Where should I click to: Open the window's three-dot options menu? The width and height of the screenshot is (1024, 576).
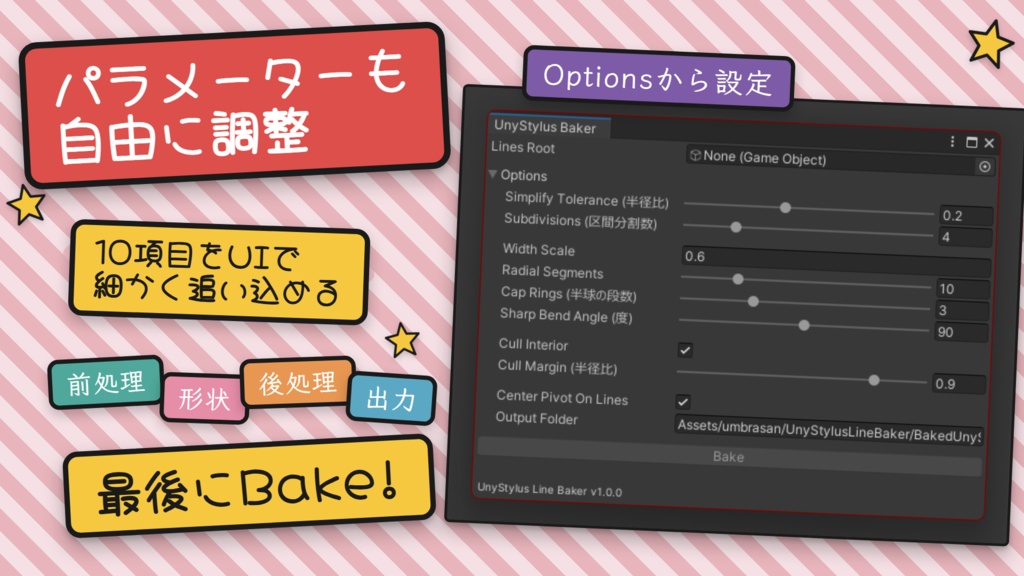(952, 142)
